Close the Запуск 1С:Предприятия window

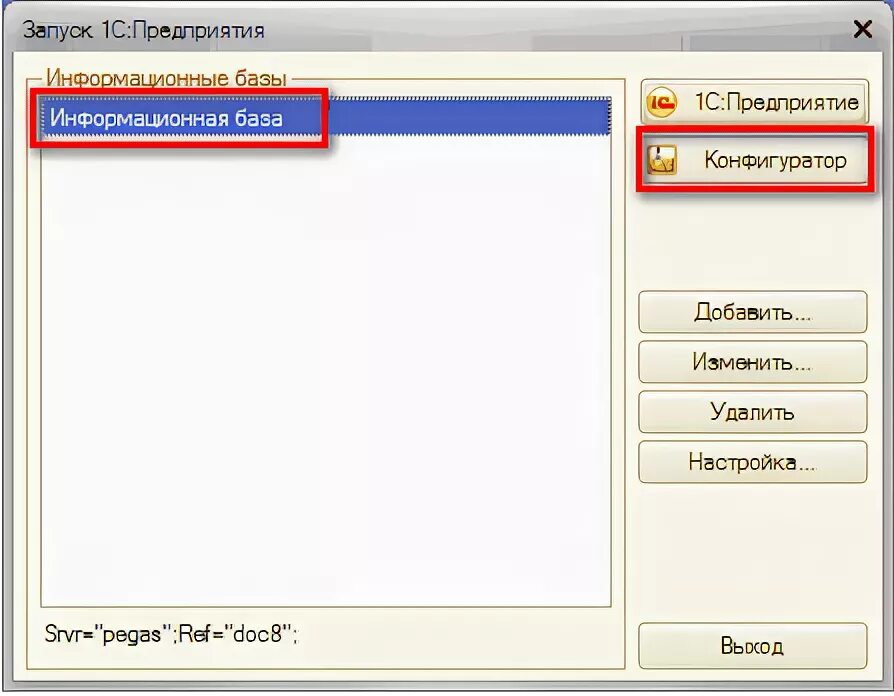(x=862, y=29)
